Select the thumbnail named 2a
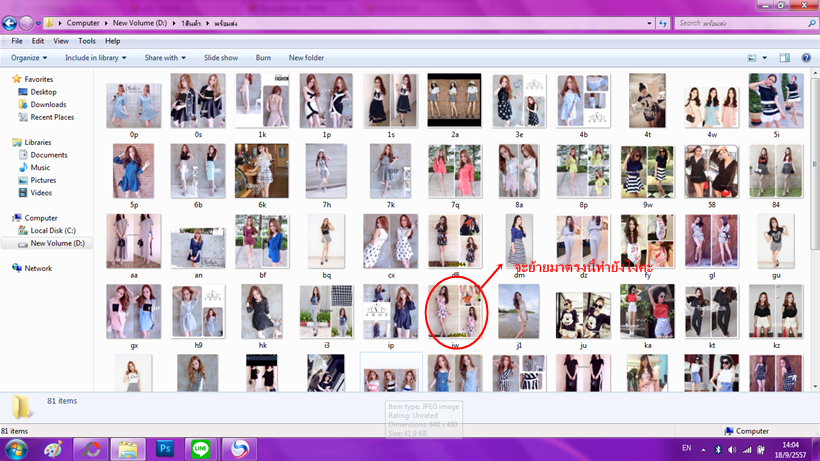The image size is (820, 461). point(454,101)
